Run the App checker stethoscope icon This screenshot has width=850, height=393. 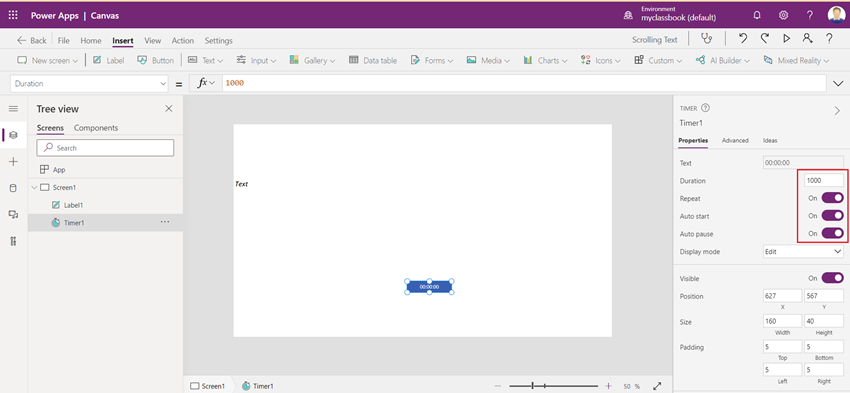(x=706, y=38)
